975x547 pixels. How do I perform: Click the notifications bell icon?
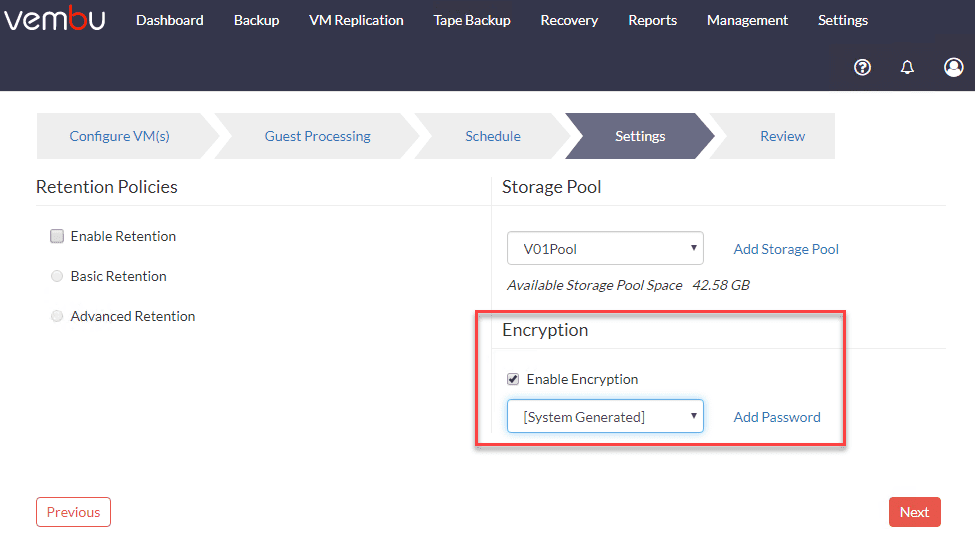click(x=907, y=67)
